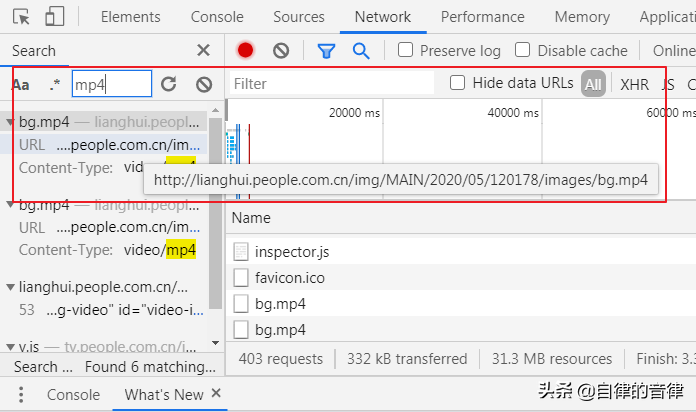
Task: Collapse the first bg.mp4 search result
Action: 10,122
